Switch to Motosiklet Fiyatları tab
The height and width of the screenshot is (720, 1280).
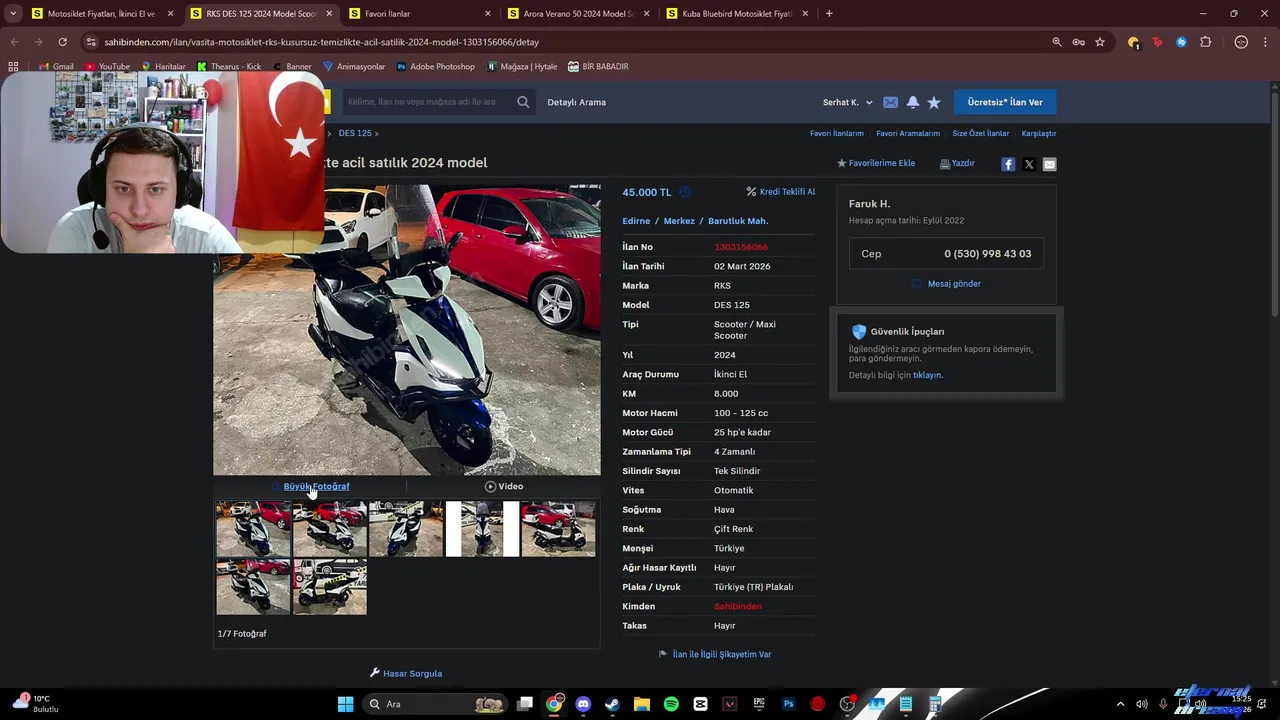[x=101, y=14]
